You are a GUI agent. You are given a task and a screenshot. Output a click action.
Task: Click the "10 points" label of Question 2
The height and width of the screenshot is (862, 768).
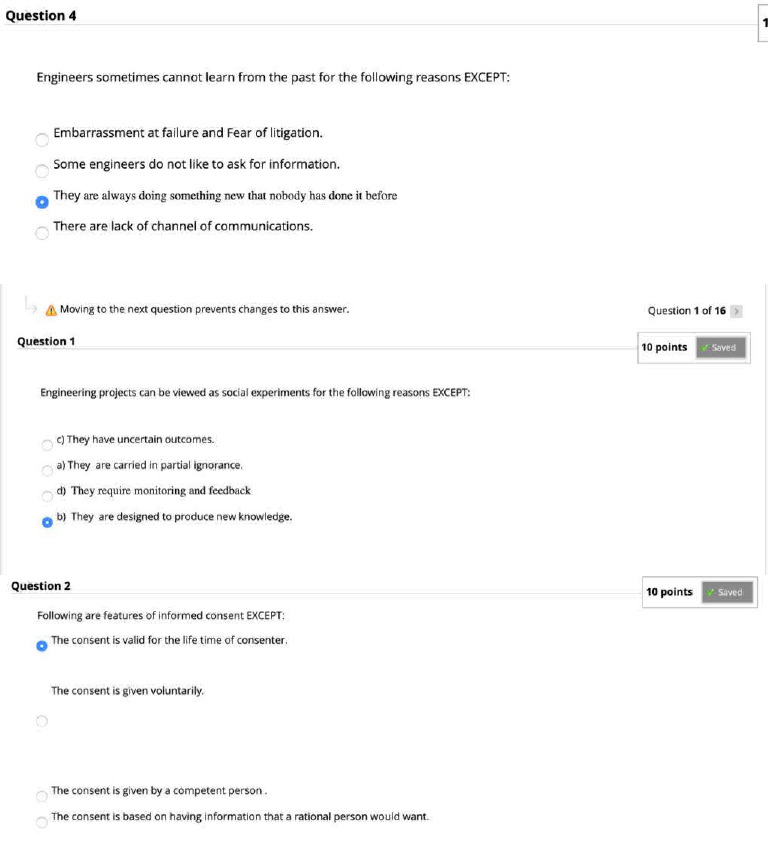(x=669, y=592)
